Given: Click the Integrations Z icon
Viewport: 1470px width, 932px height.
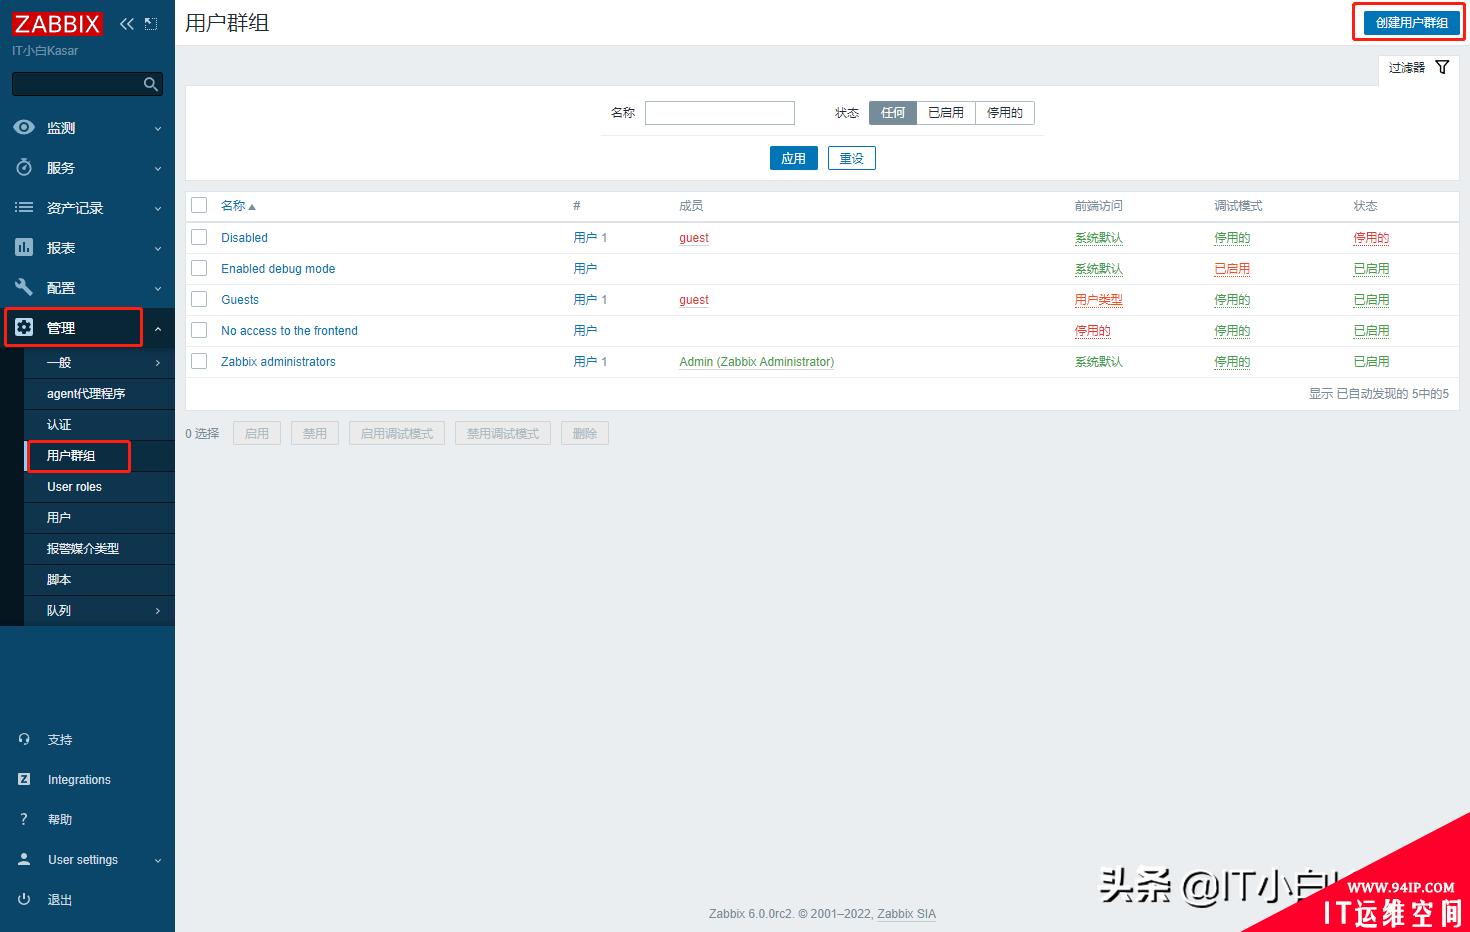Looking at the screenshot, I should click(x=24, y=780).
